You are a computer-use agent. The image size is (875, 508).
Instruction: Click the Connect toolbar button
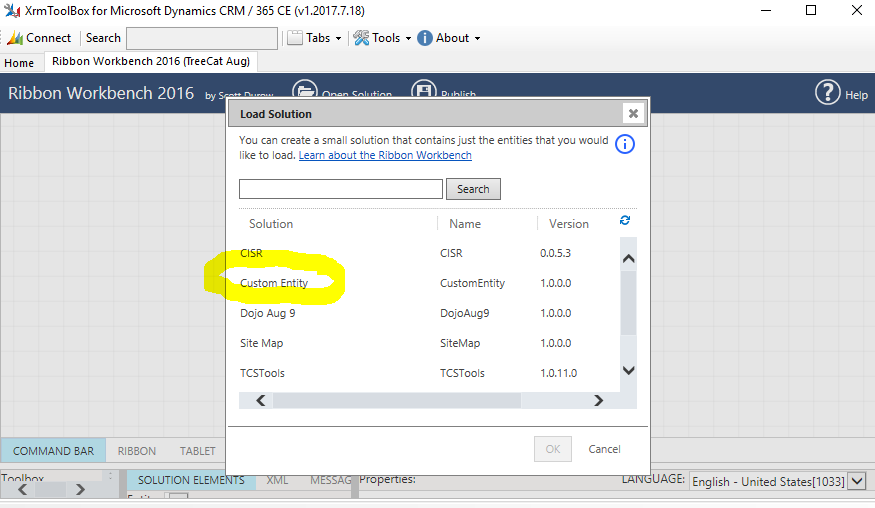[x=39, y=38]
